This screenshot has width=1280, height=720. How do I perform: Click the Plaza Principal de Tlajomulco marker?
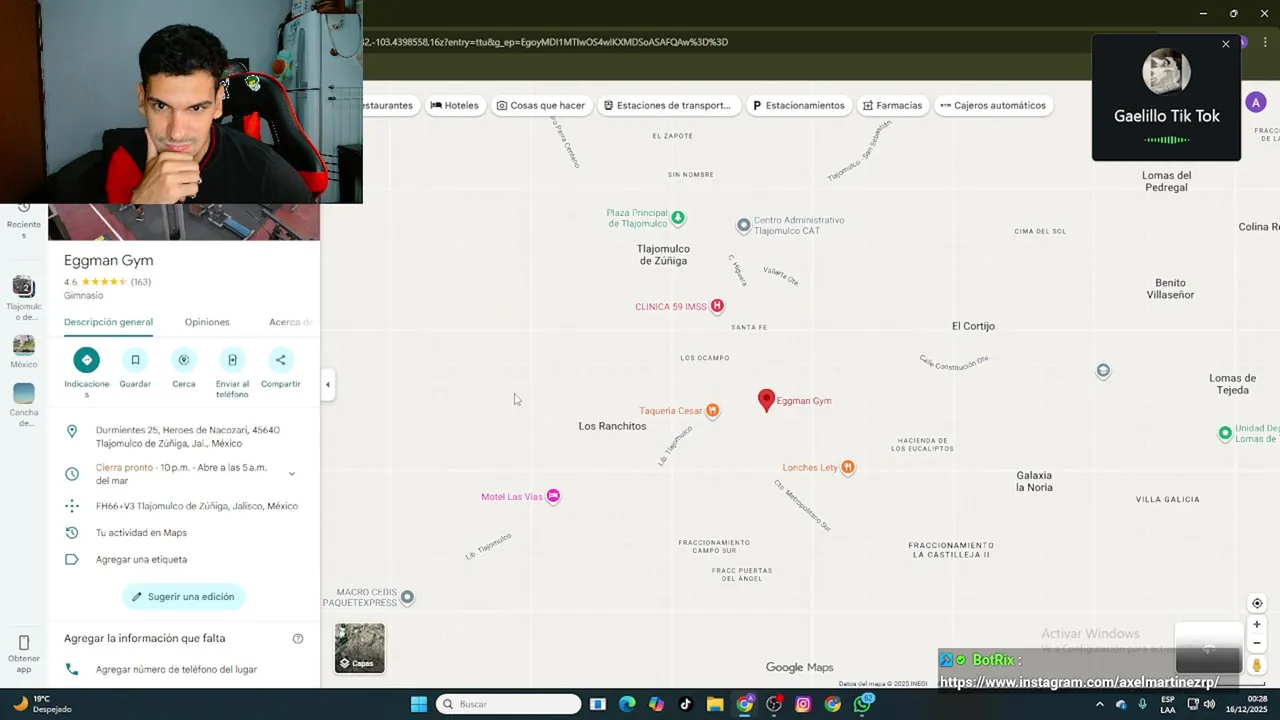pos(678,217)
